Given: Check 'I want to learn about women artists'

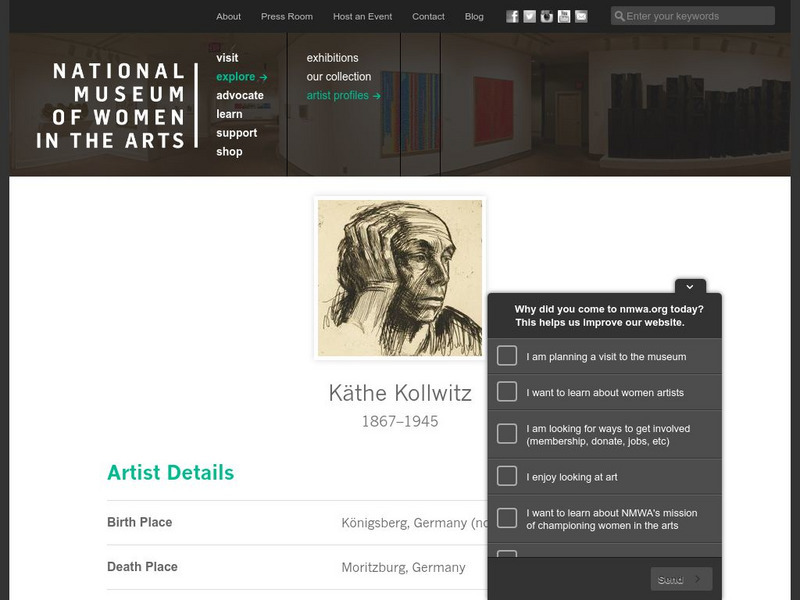Looking at the screenshot, I should (507, 392).
